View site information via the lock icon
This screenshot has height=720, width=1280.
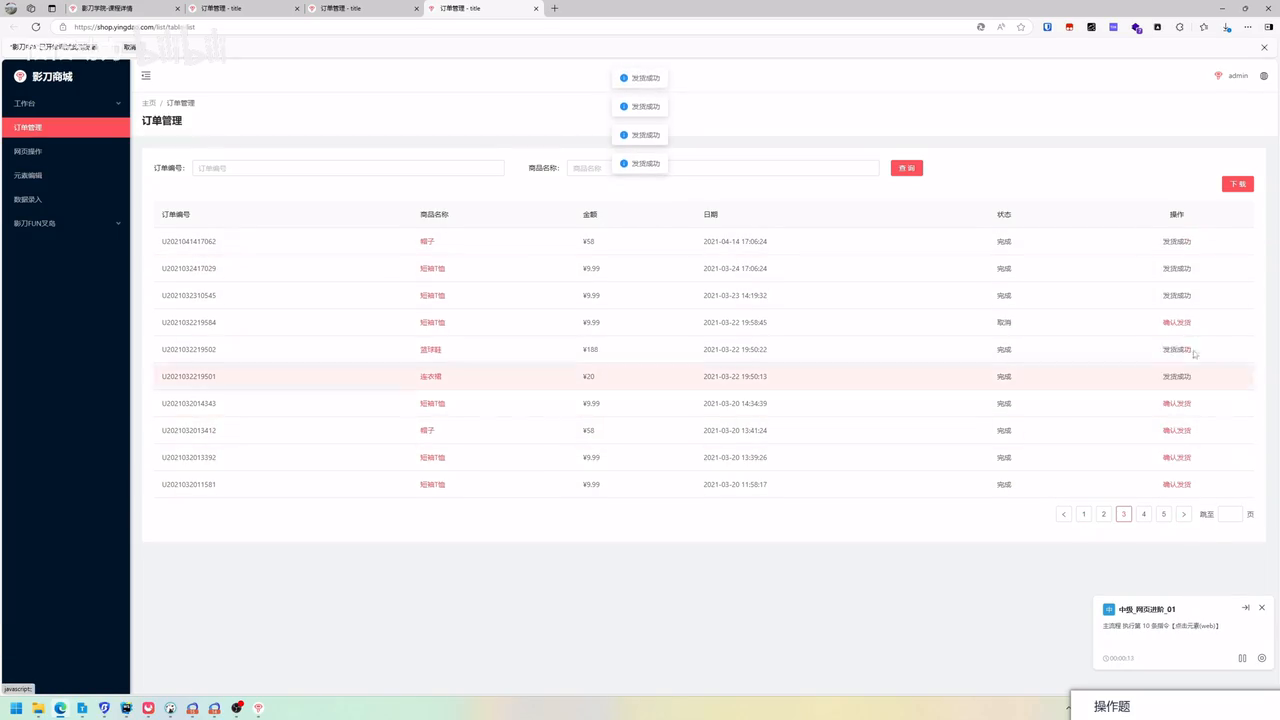(x=63, y=27)
